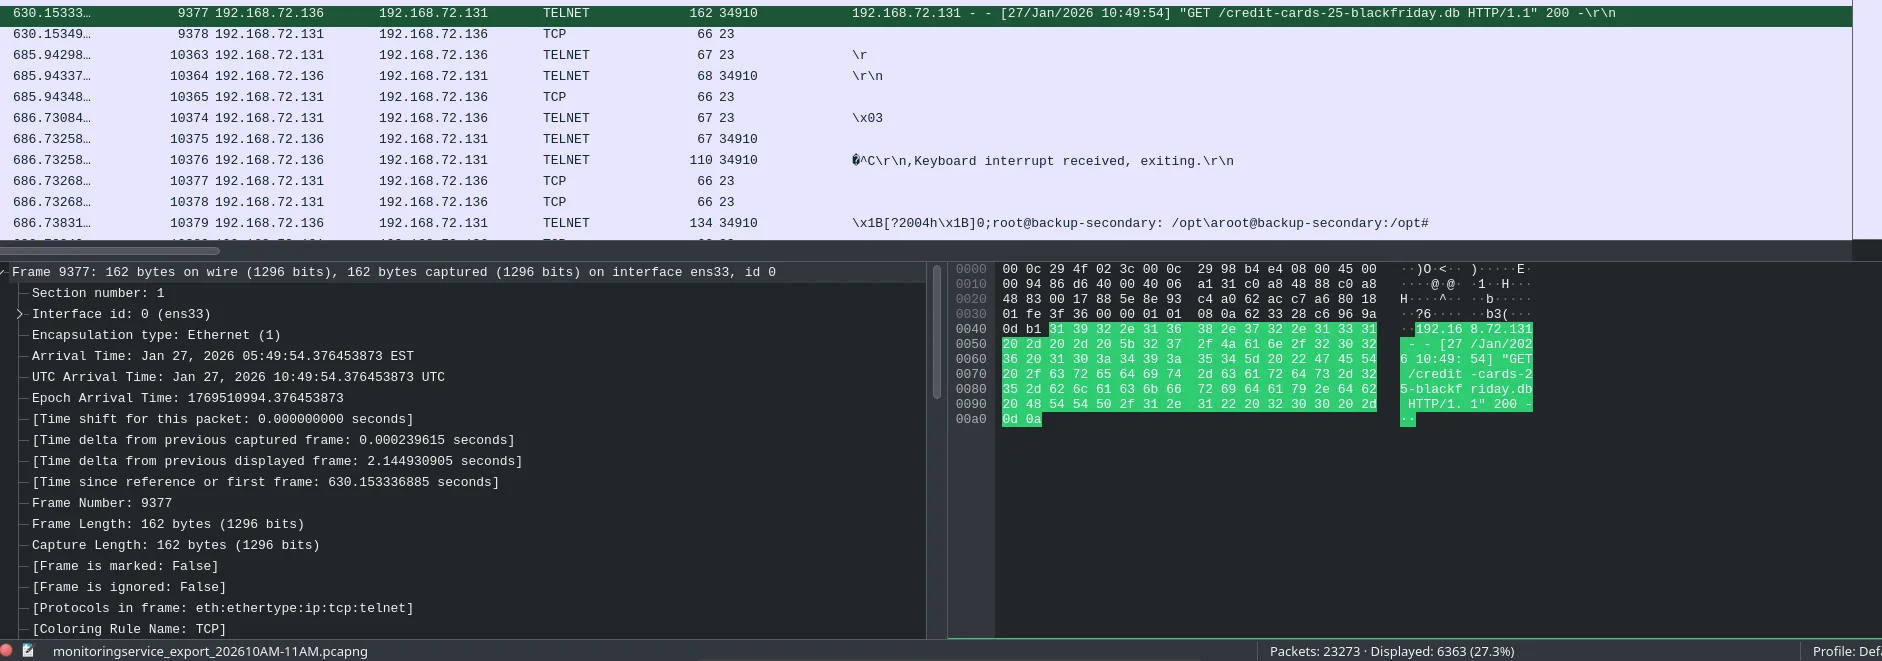The image size is (1882, 661).
Task: Click hex offset 0030 row bytes
Action: (x=1189, y=314)
